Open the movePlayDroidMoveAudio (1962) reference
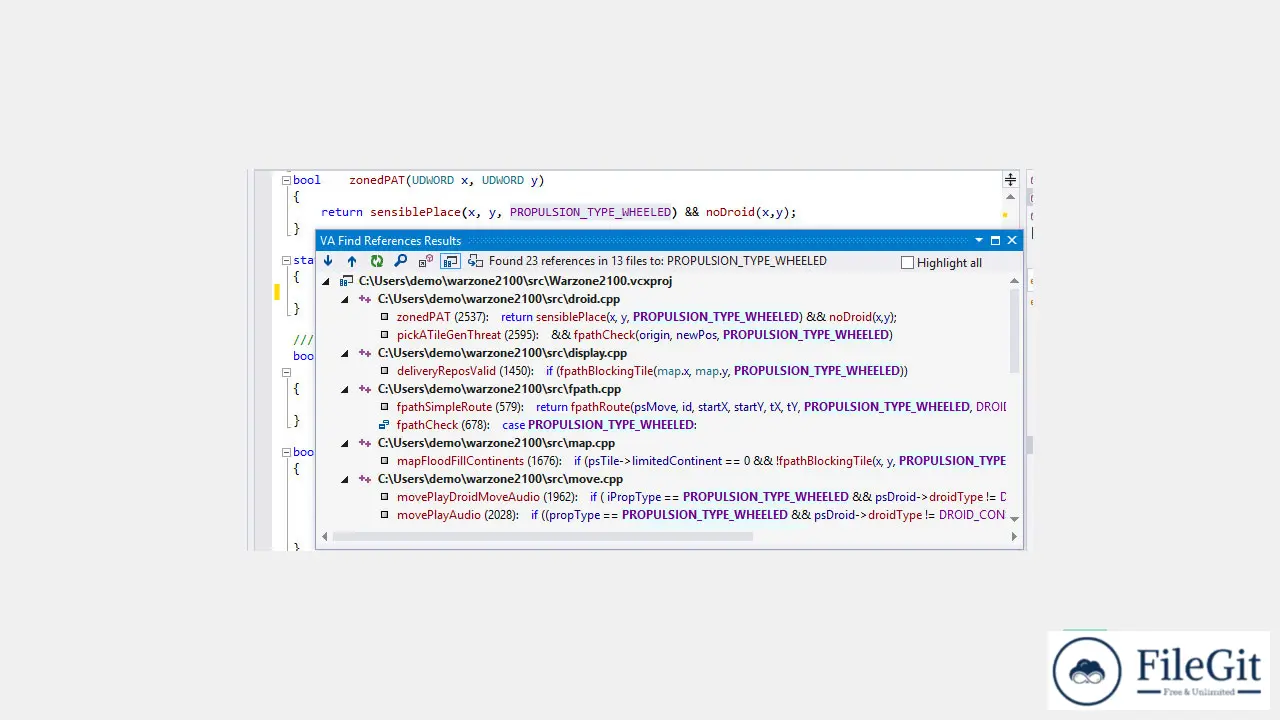This screenshot has width=1280, height=720. tap(701, 497)
